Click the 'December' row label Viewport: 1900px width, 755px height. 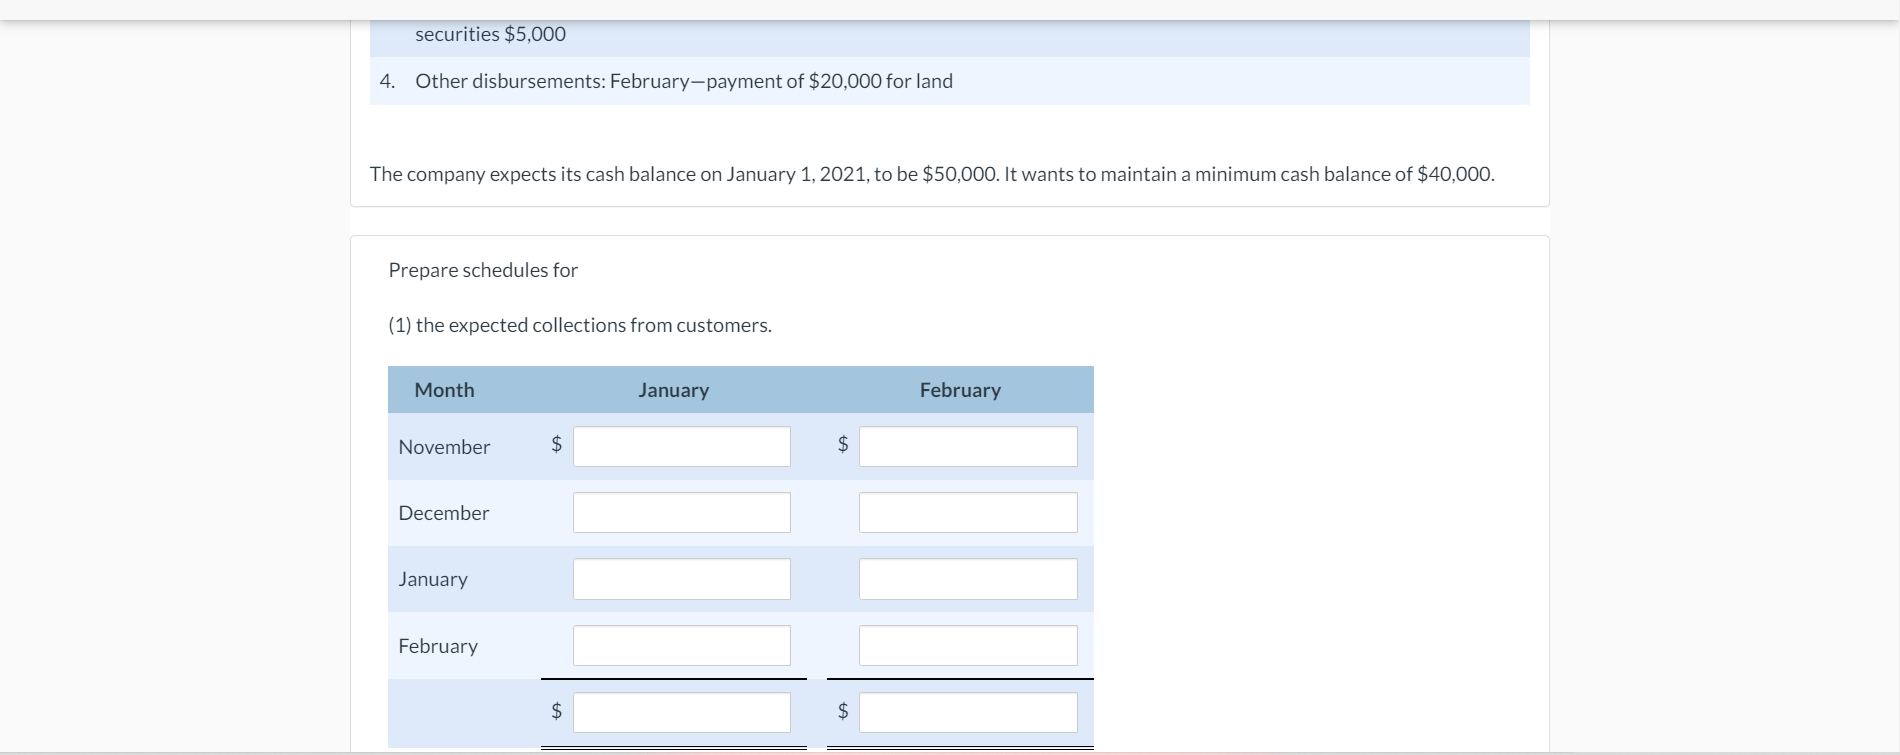click(x=444, y=513)
